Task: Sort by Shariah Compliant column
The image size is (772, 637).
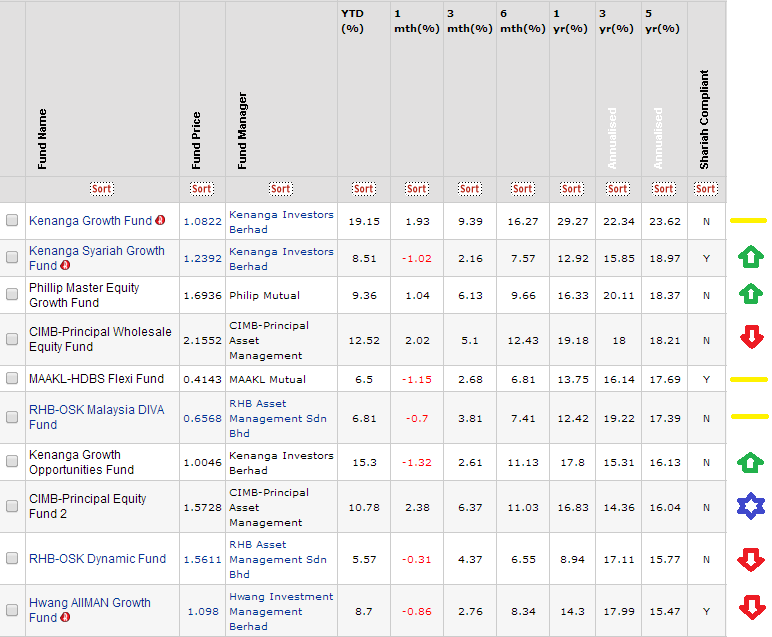Action: point(706,189)
